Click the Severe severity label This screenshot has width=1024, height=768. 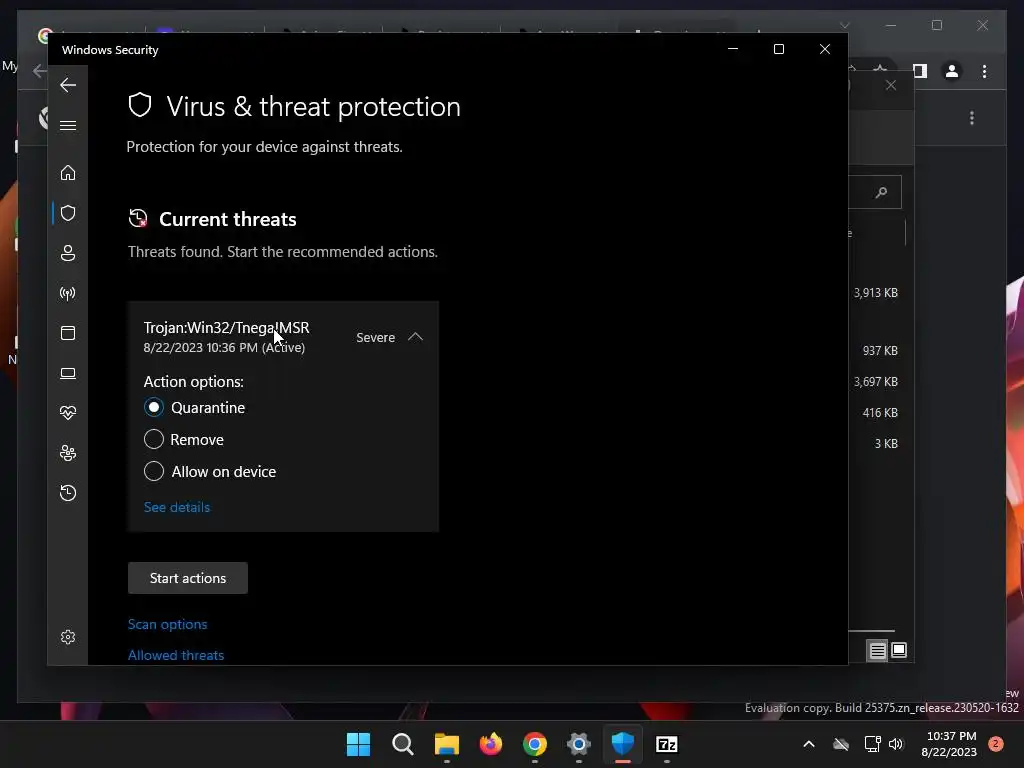click(x=376, y=338)
